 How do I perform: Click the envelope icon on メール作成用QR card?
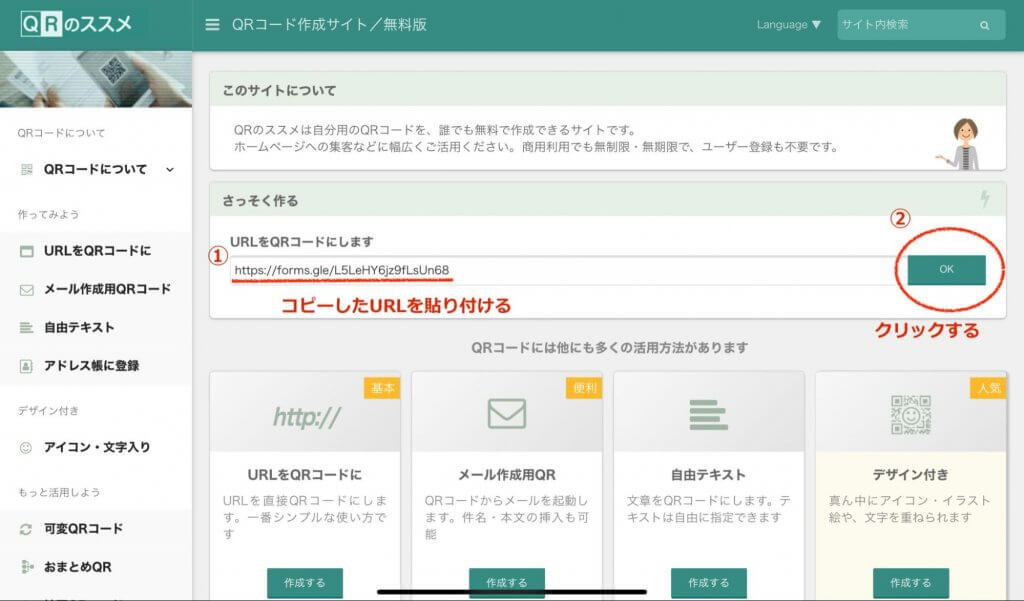coord(506,413)
